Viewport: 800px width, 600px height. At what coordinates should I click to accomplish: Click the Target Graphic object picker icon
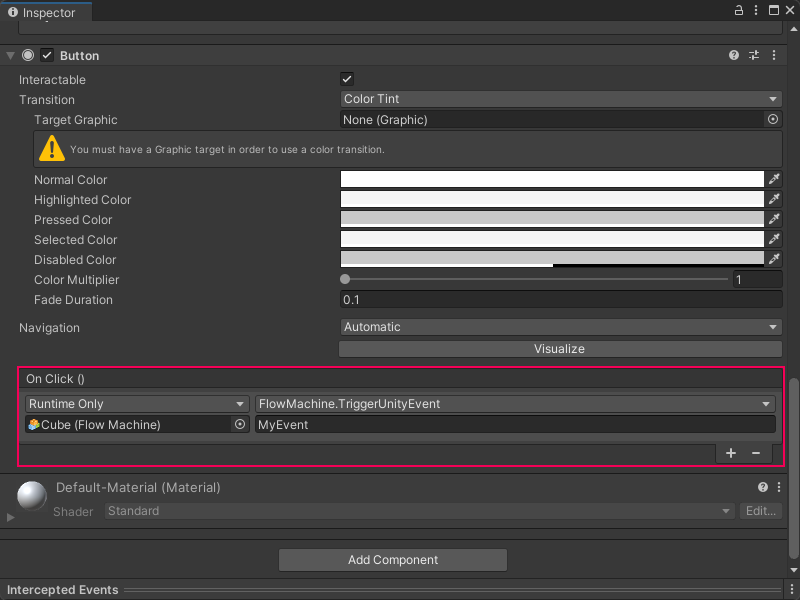773,119
